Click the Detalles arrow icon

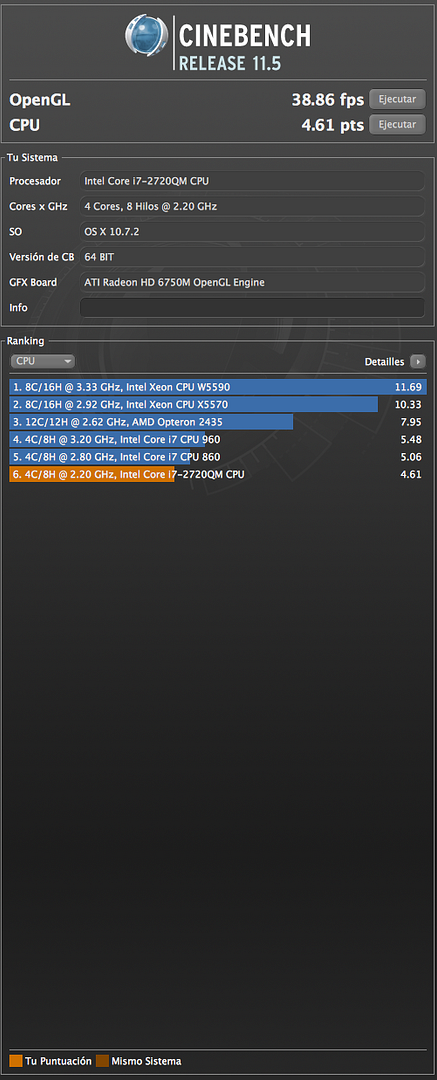(418, 362)
